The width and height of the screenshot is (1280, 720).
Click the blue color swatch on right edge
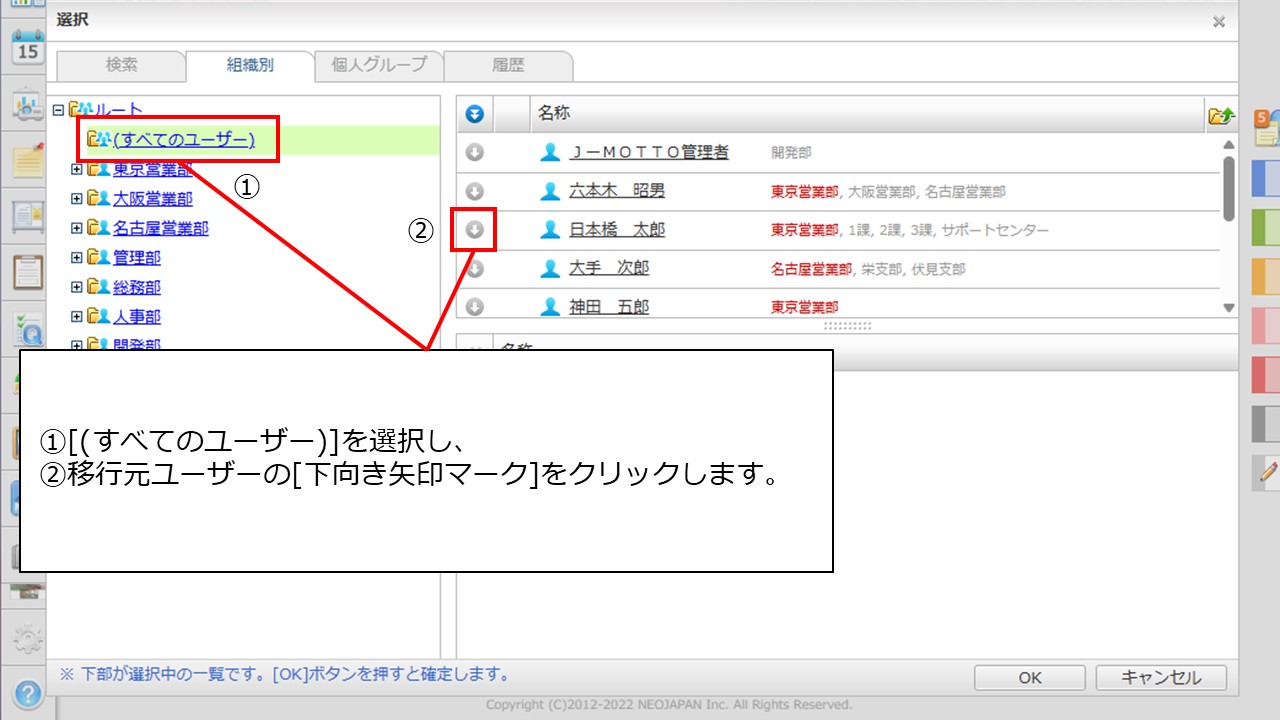coord(1266,178)
